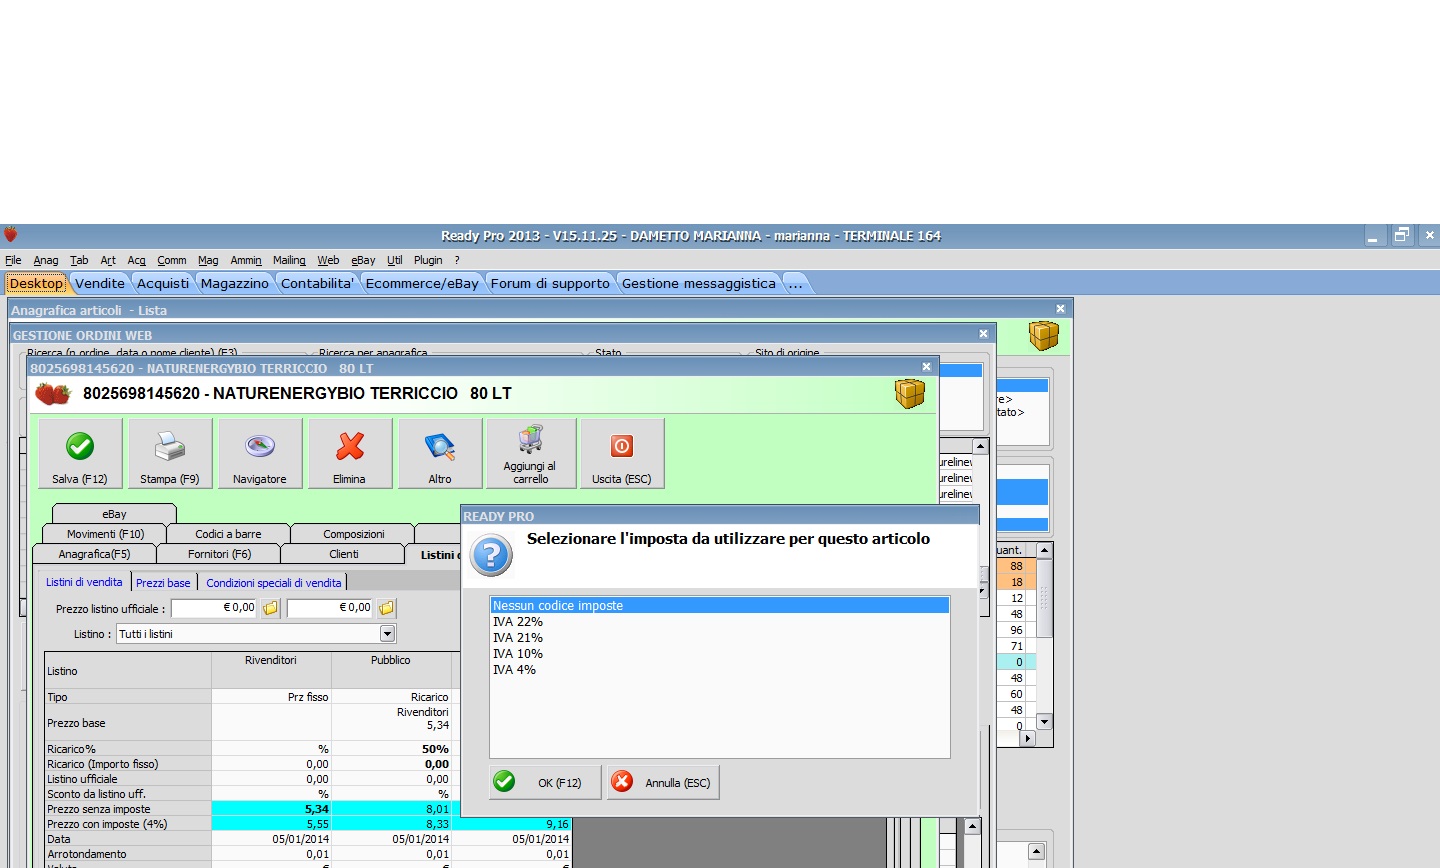Select 'IVA 4%' in the tax list
1440x868 pixels.
(719, 670)
